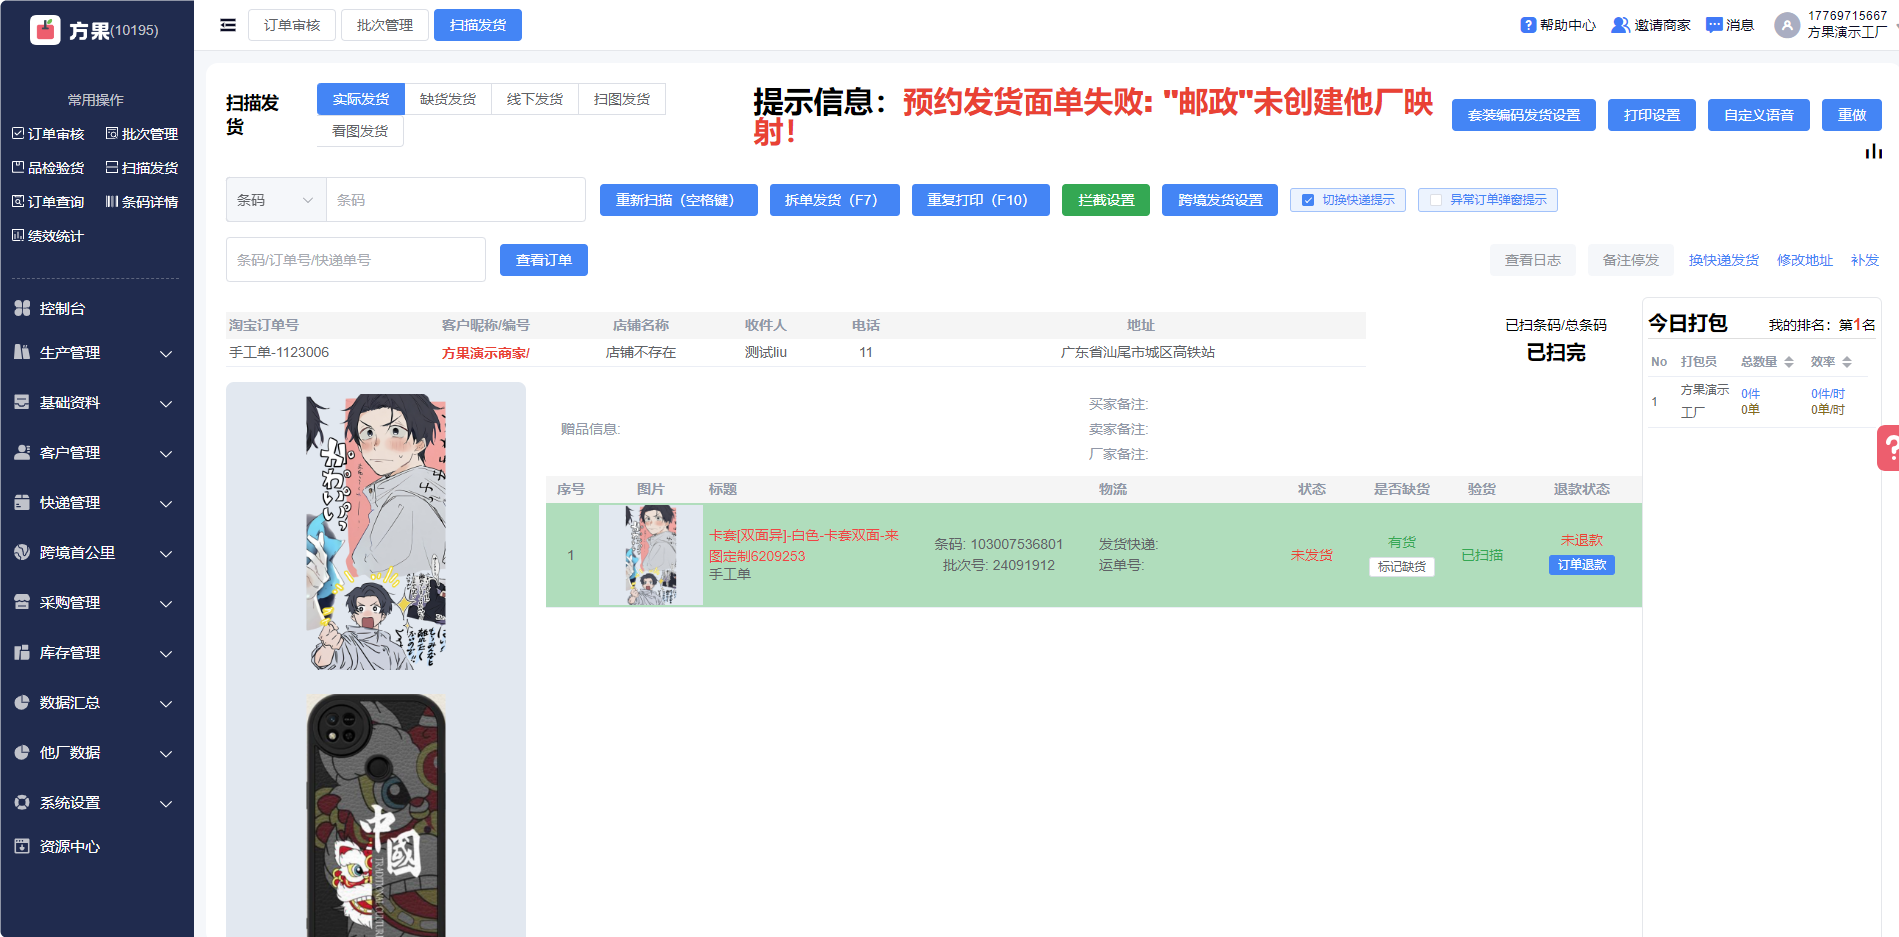Click 重新扫描 (空格键) button
This screenshot has height=937, width=1899.
click(x=678, y=200)
